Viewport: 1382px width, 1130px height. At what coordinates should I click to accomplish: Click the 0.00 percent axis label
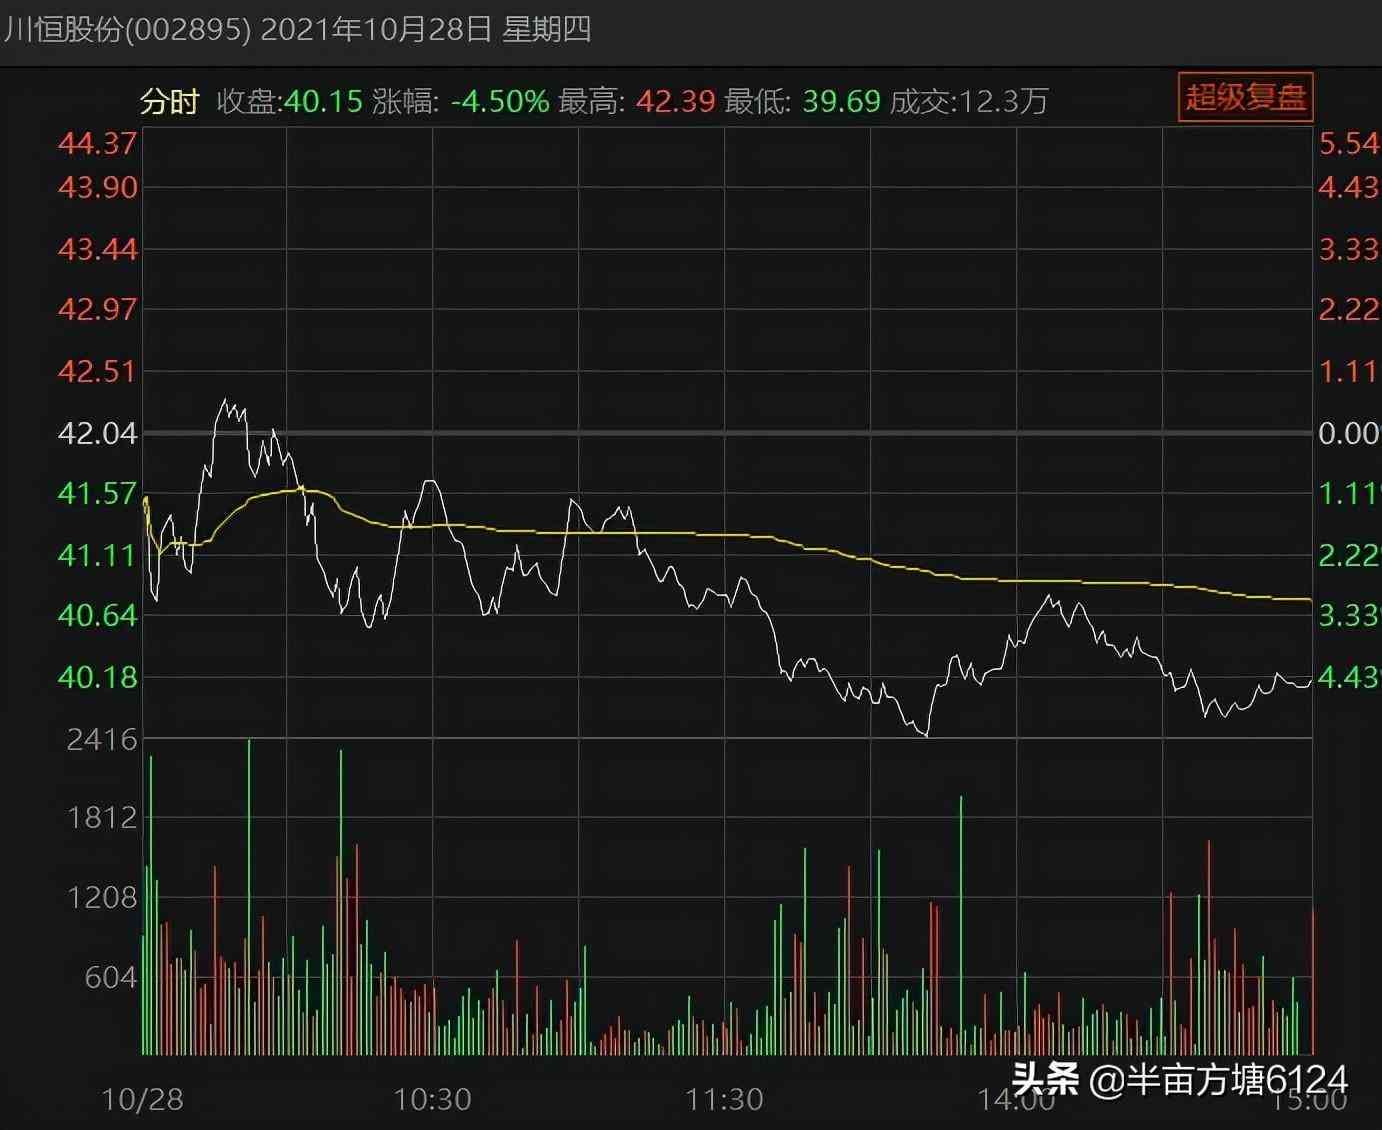[x=1348, y=434]
